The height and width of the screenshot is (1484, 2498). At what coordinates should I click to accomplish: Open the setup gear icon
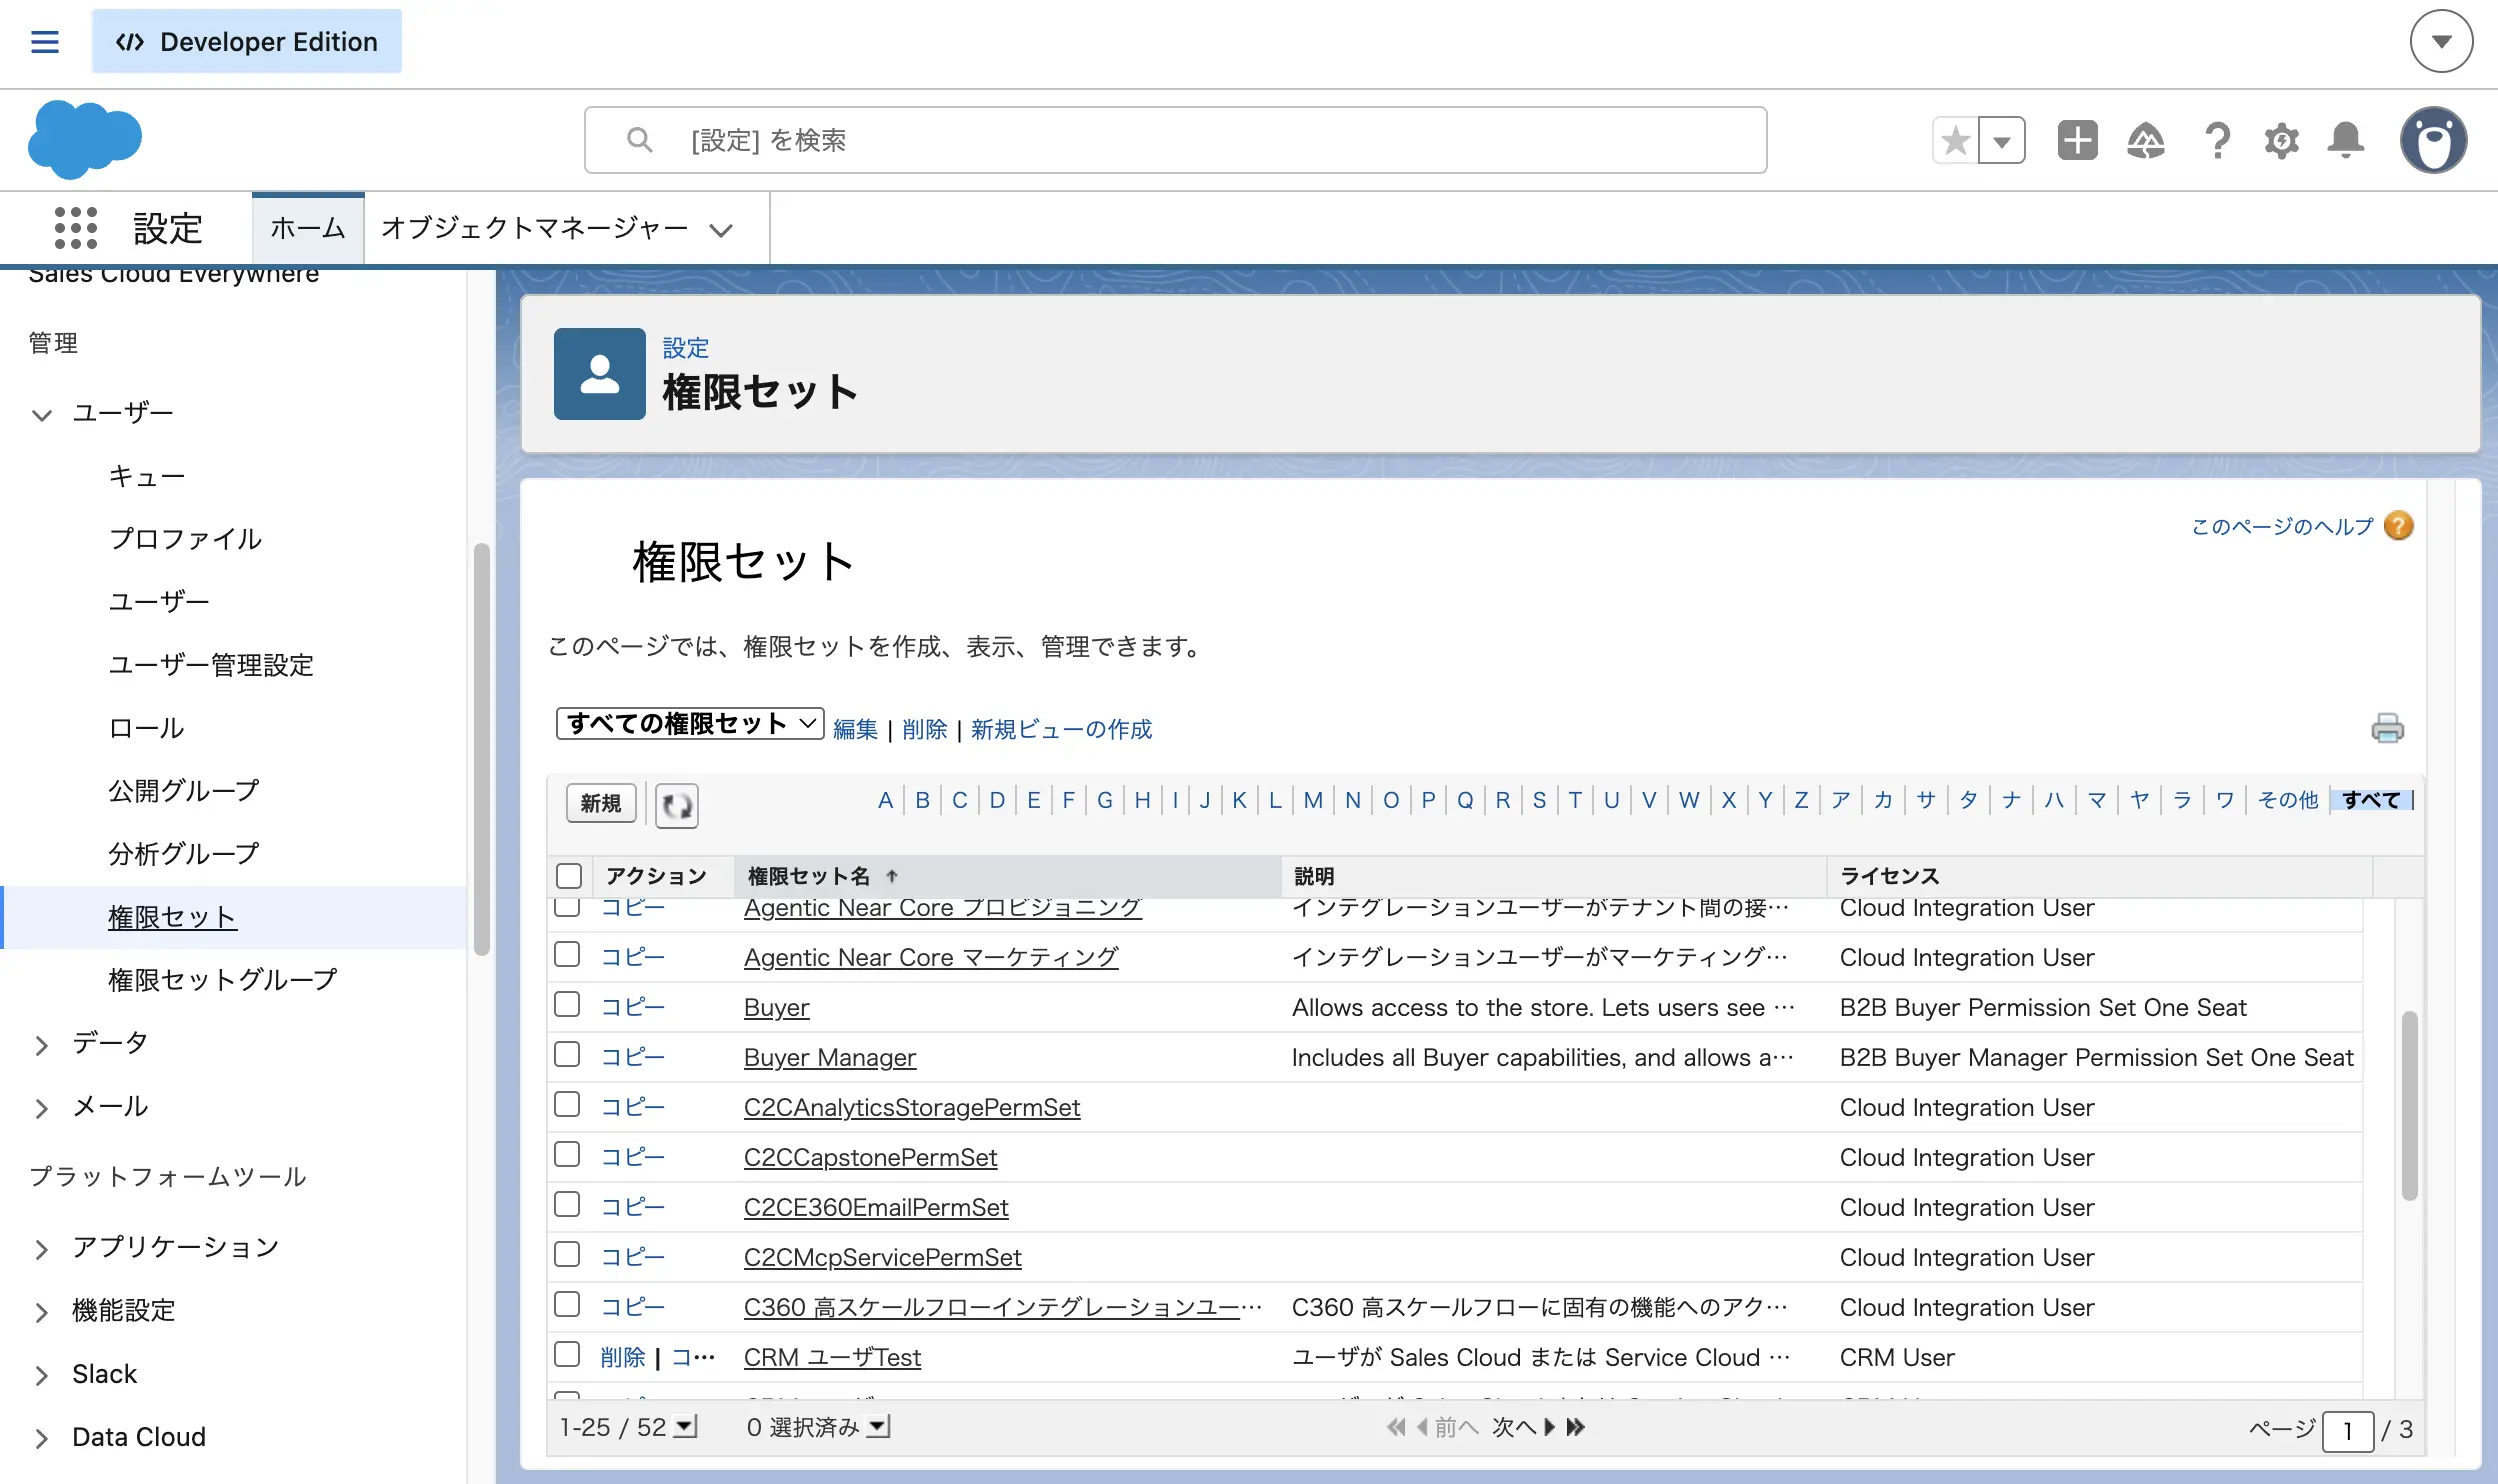[x=2281, y=140]
